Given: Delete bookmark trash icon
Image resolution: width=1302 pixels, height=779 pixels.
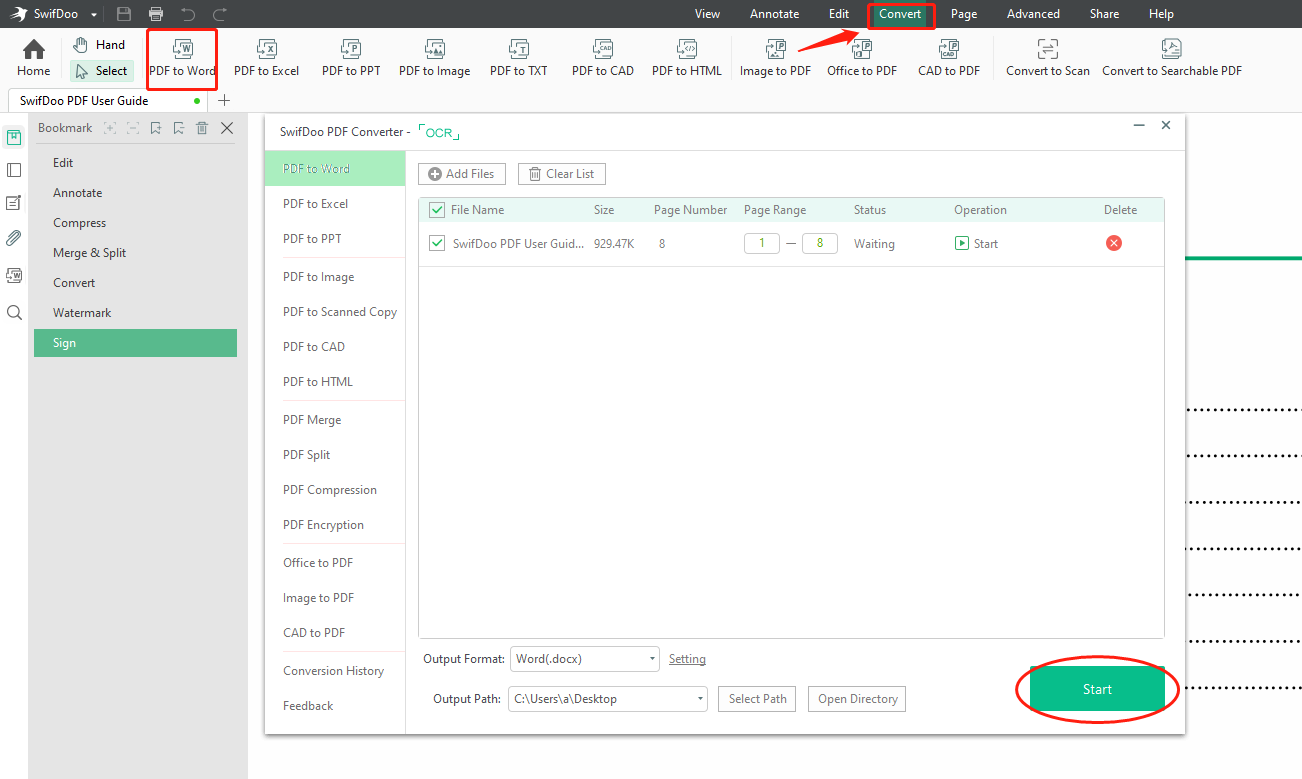Looking at the screenshot, I should 202,128.
